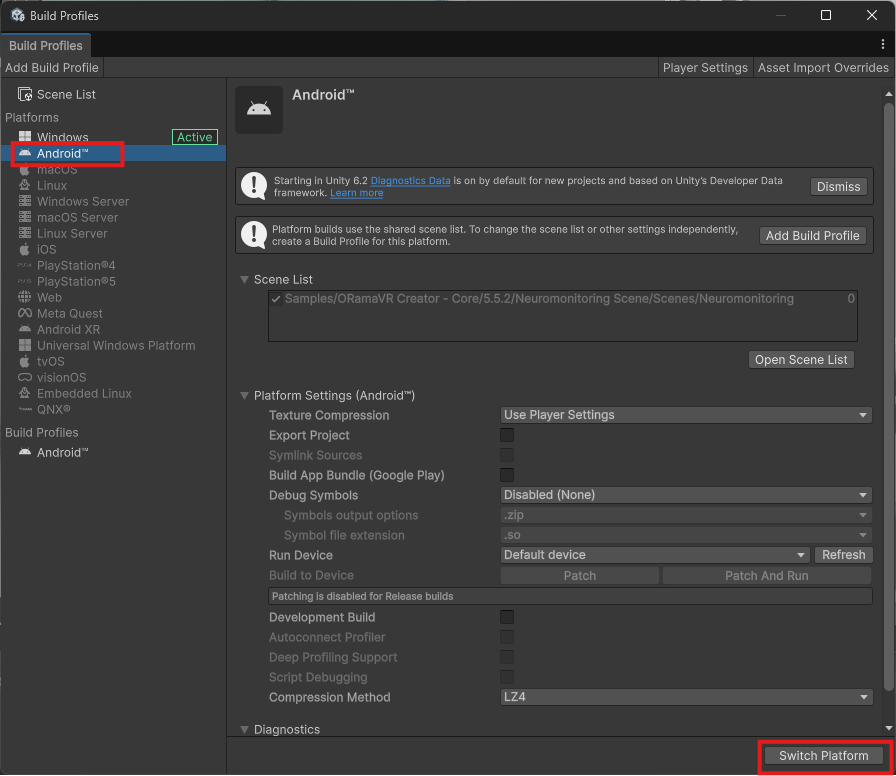Click the scrollbar up arrow
This screenshot has height=776, width=896.
click(x=889, y=94)
